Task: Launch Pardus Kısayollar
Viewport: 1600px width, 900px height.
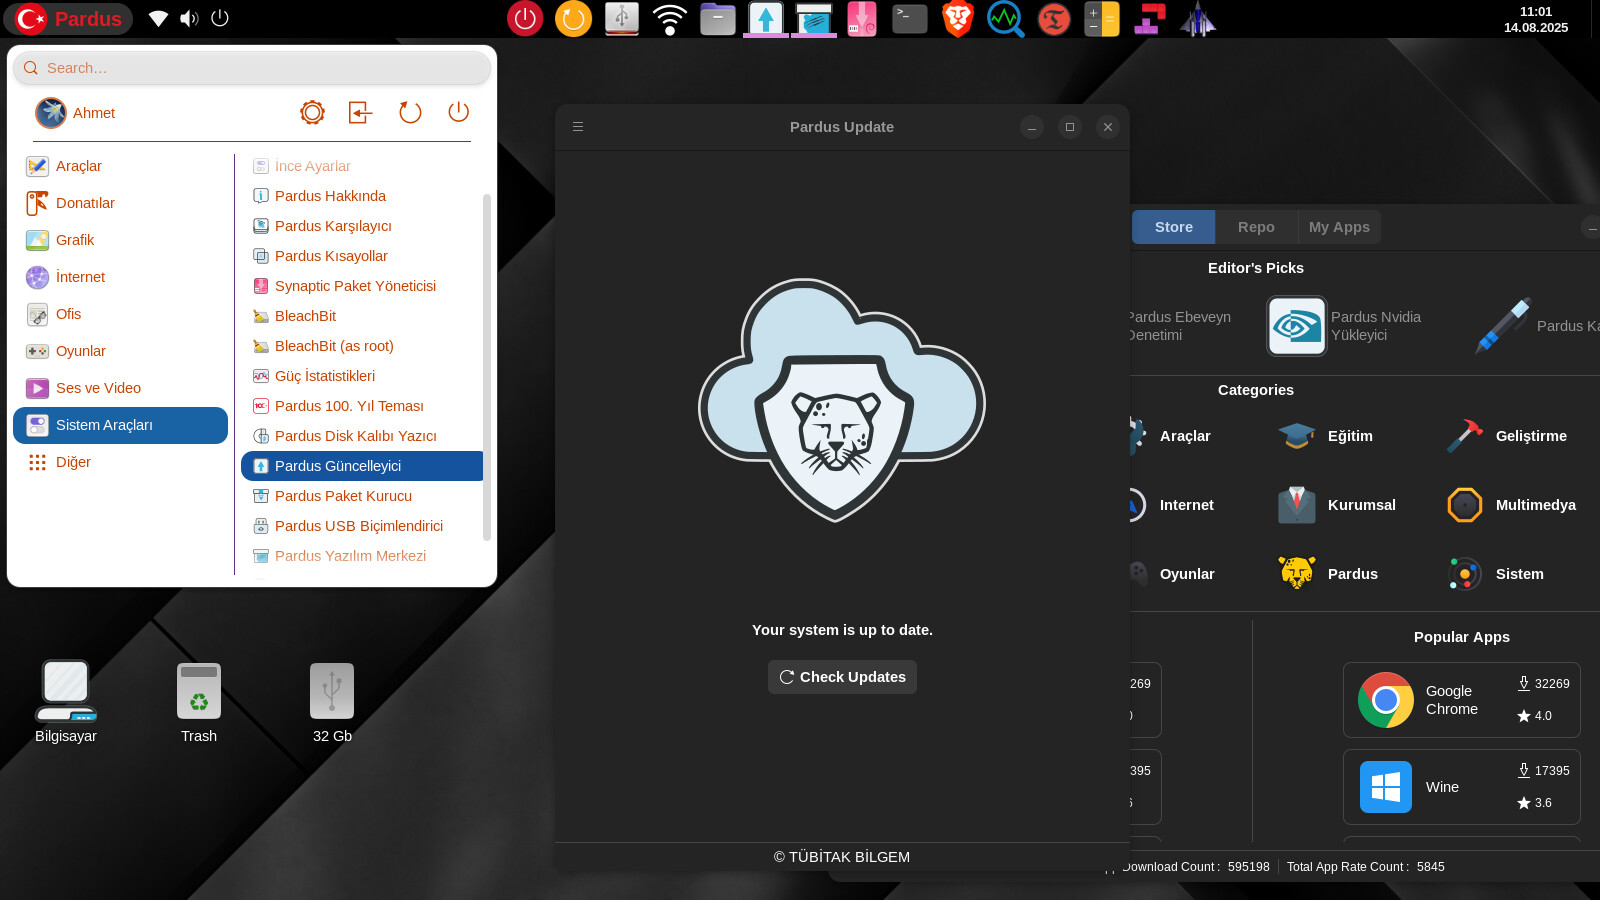Action: (x=361, y=256)
